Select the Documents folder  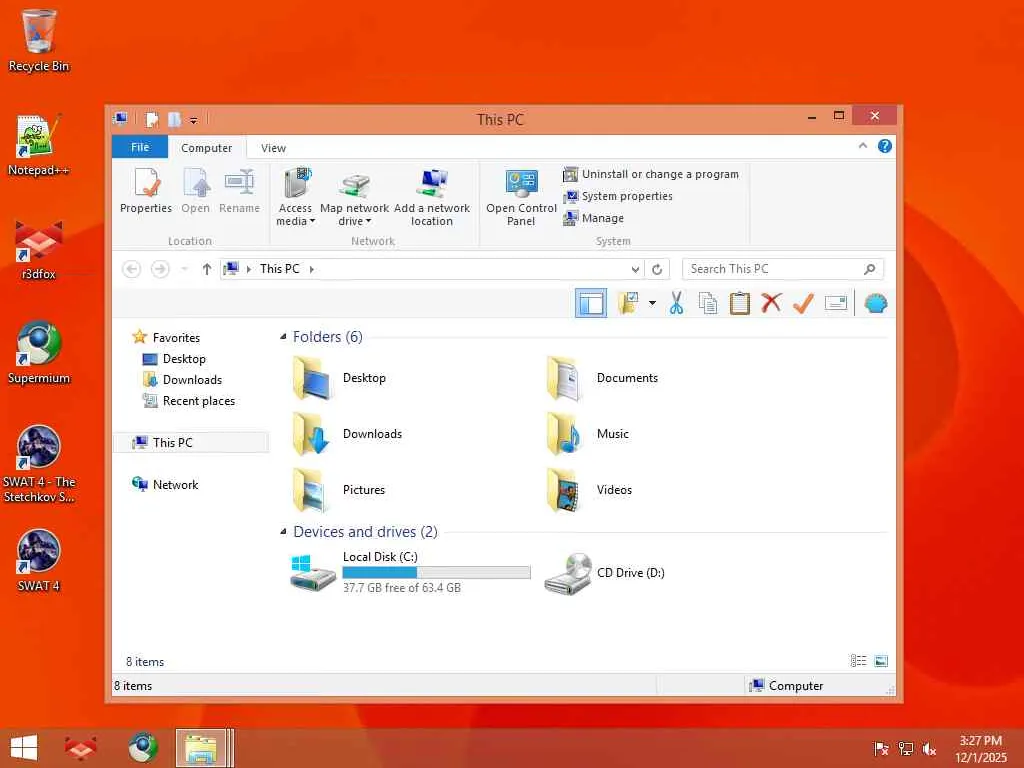(x=602, y=378)
